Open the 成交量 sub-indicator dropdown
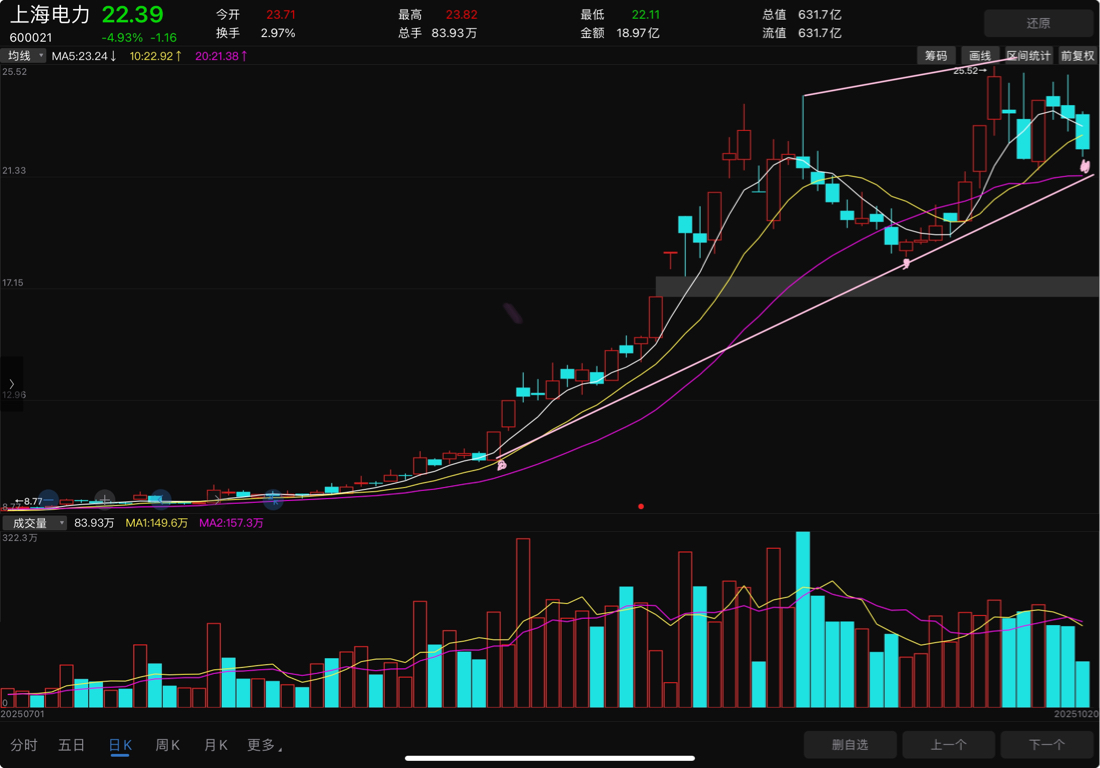1100x768 pixels. pos(34,523)
